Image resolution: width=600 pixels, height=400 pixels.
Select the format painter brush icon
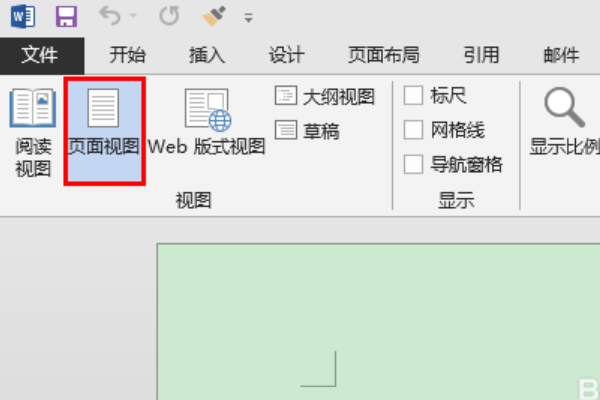click(214, 16)
